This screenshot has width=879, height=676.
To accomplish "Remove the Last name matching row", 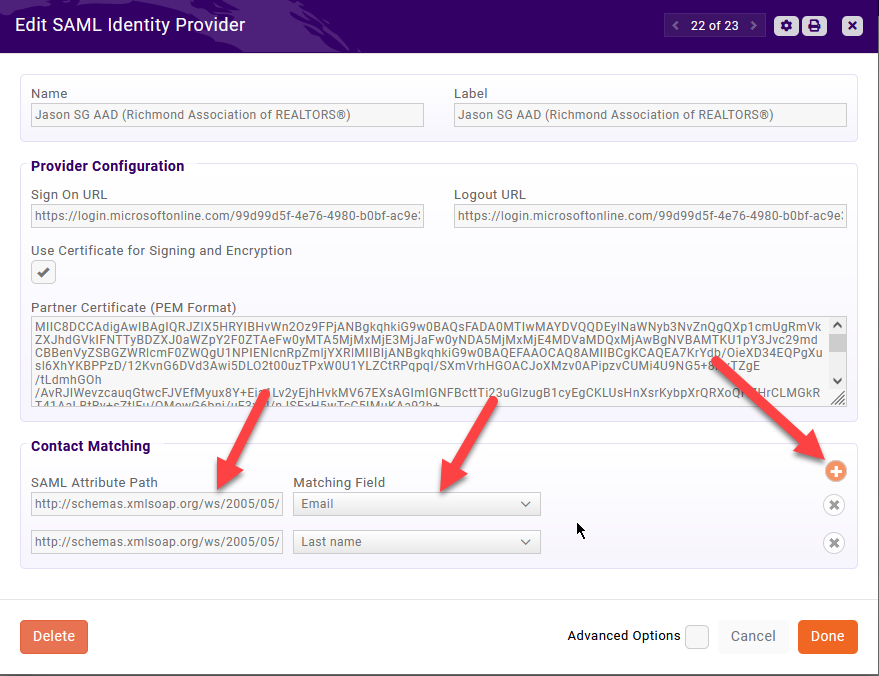I will [833, 543].
